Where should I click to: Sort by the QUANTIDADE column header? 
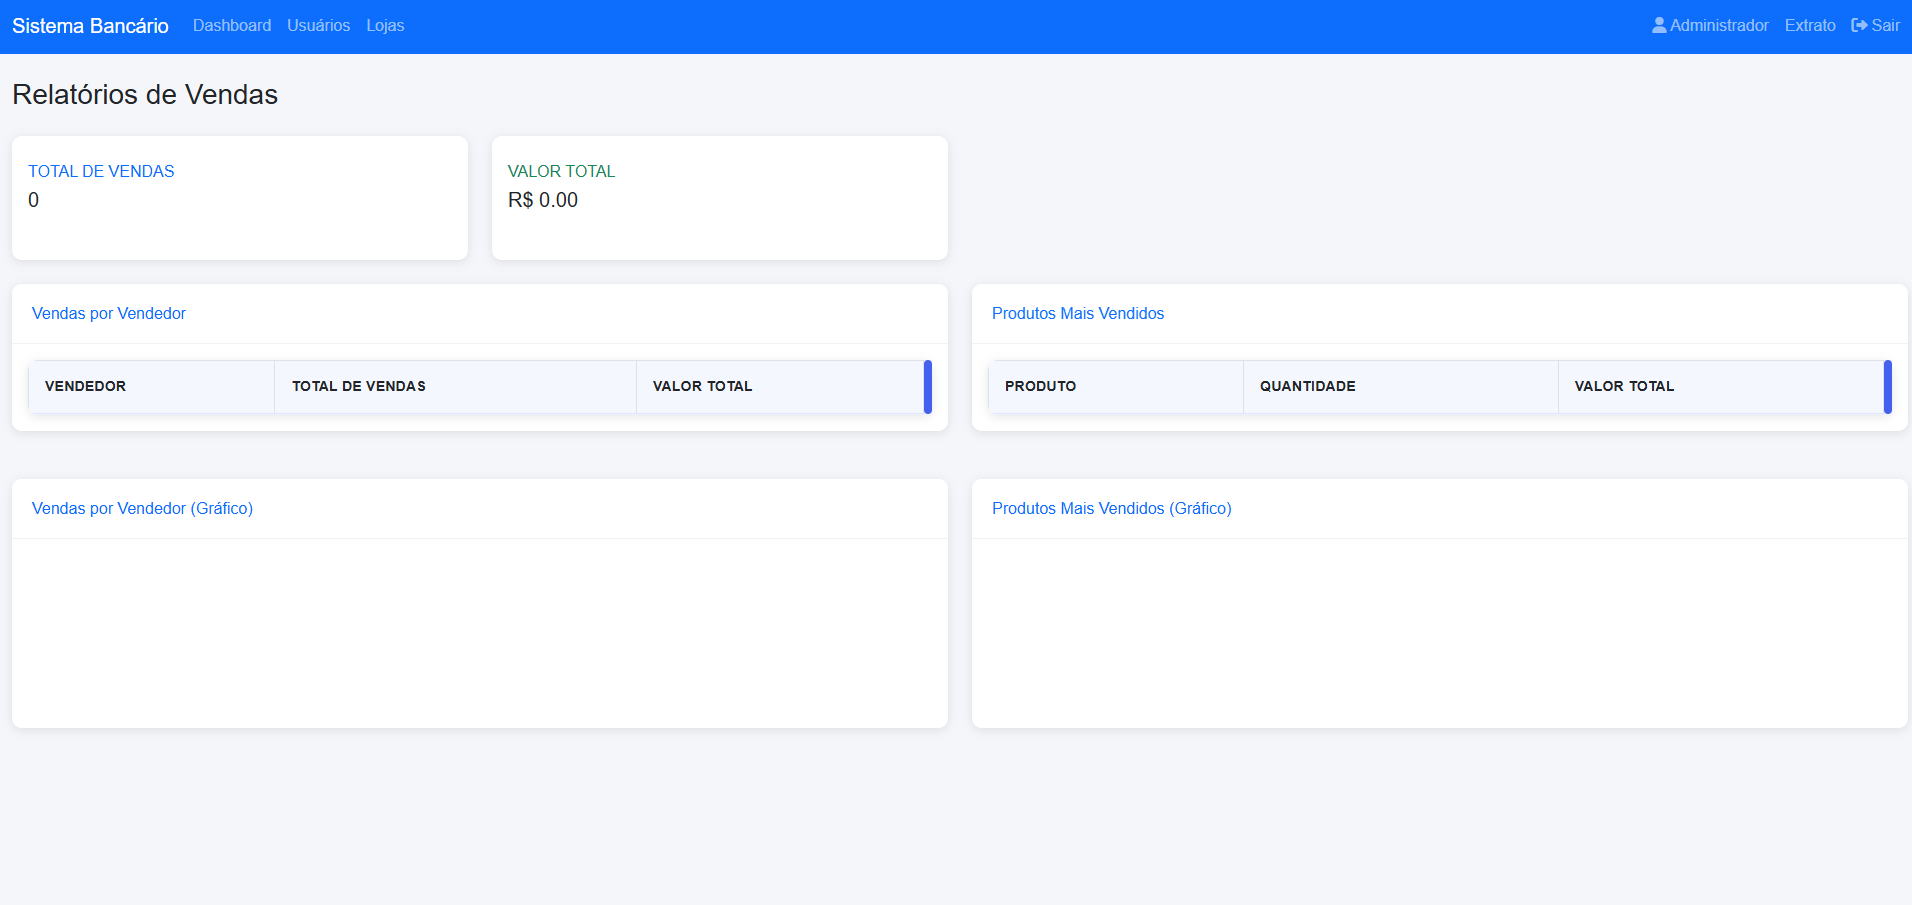point(1307,386)
